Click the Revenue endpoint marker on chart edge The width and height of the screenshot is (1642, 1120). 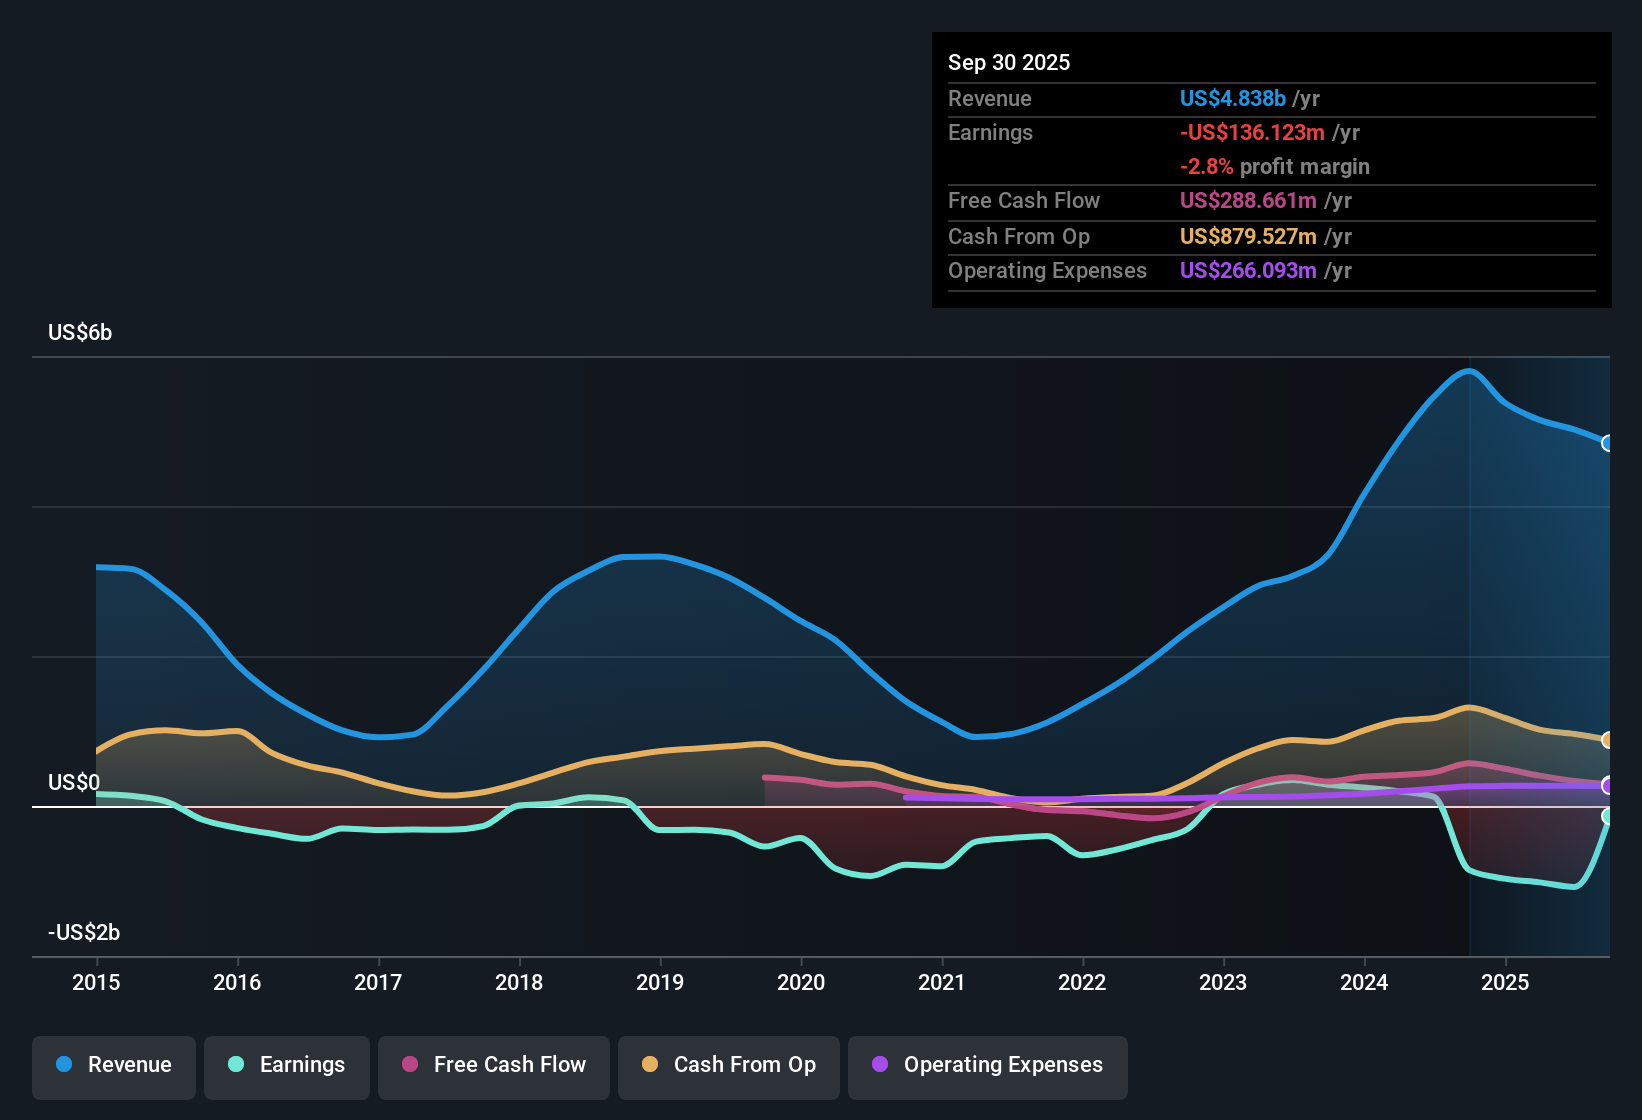point(1608,443)
